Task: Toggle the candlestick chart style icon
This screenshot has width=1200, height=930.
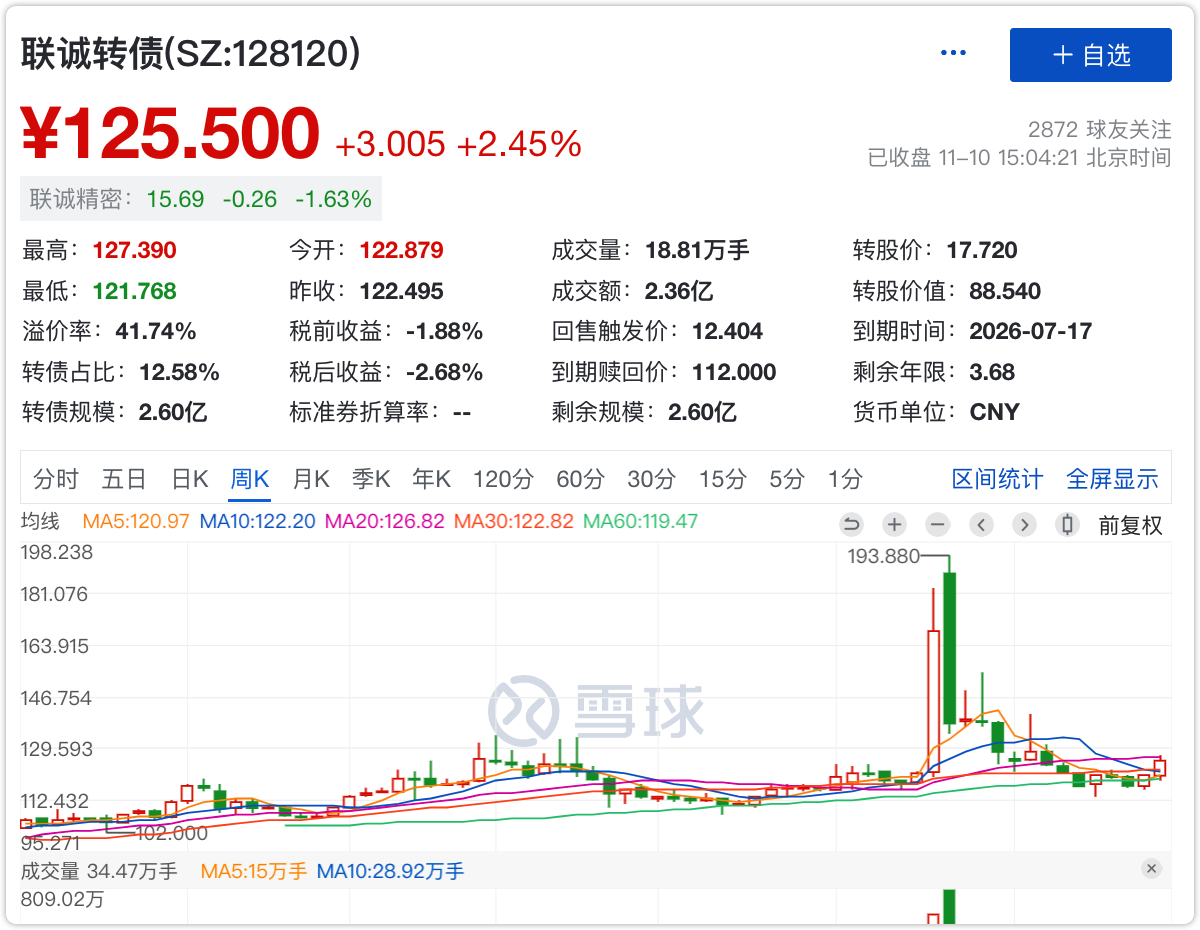Action: (1067, 524)
